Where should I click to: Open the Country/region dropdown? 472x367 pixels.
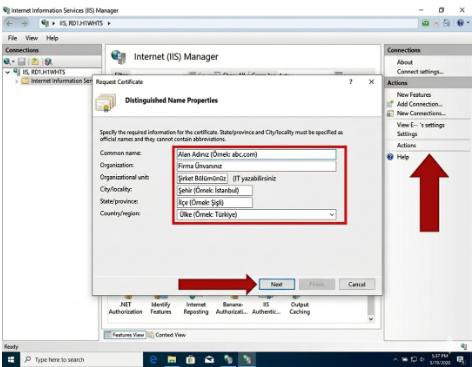pos(332,214)
